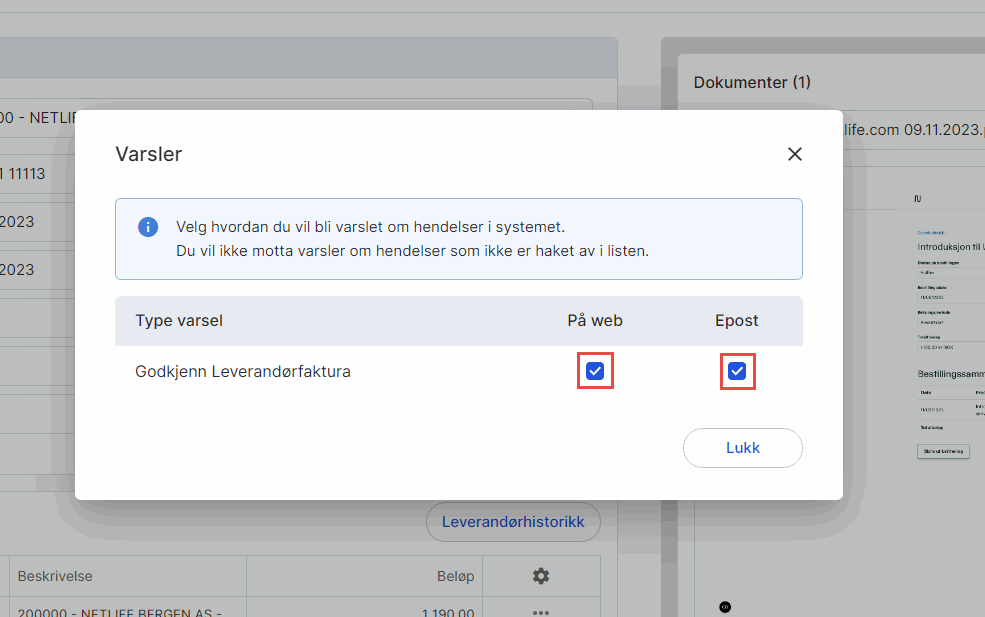985x617 pixels.
Task: Disable the På web varsel for Godkjenn Leverandørfaktura
Action: click(x=595, y=370)
